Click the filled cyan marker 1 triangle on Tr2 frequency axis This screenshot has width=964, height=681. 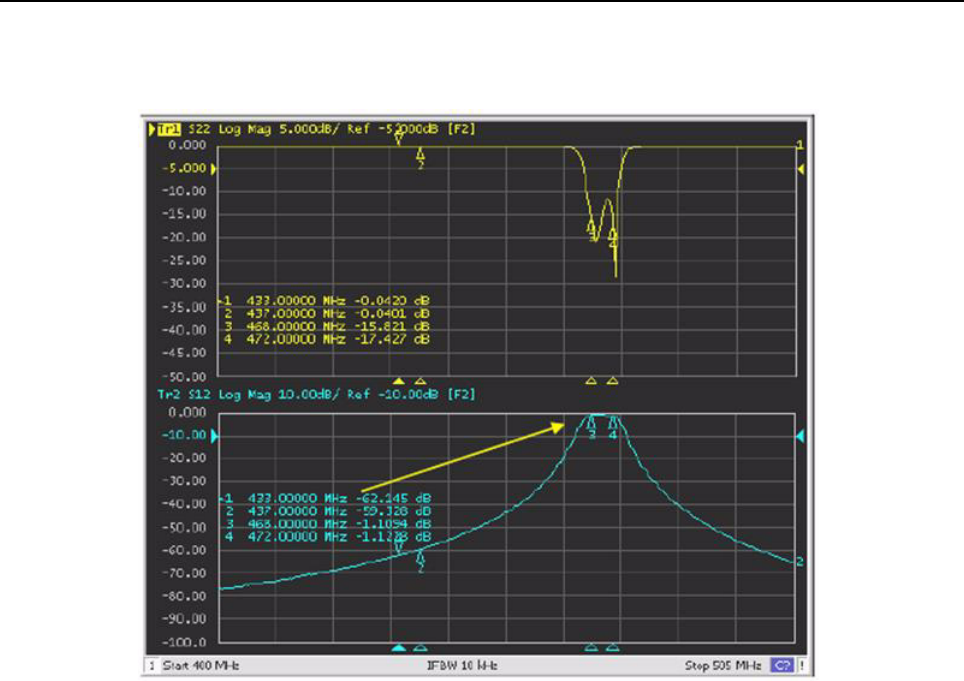(x=399, y=648)
